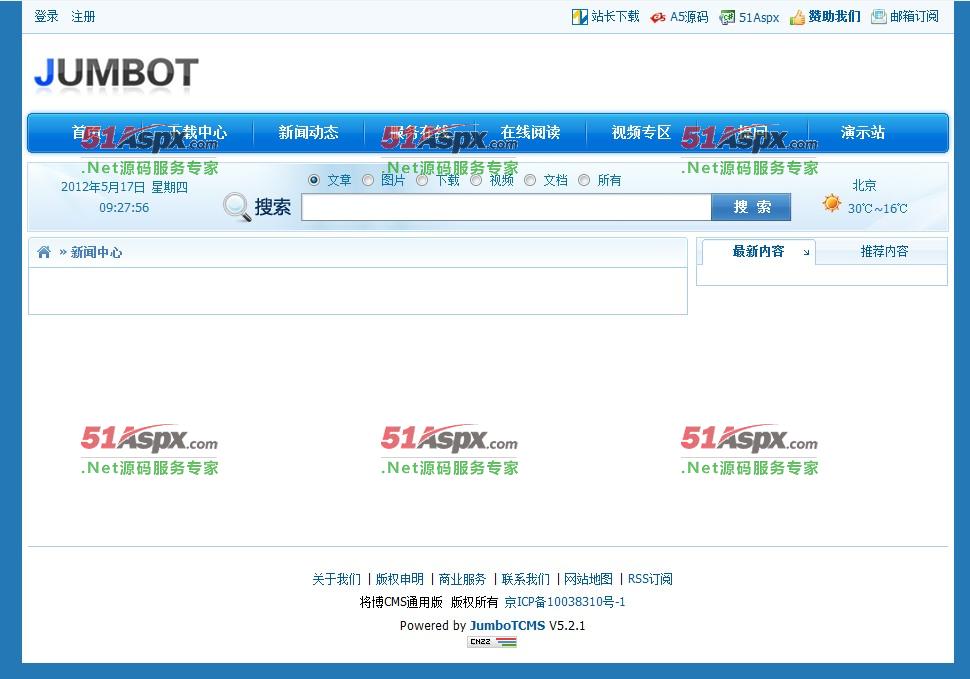The image size is (970, 679).
Task: Click the clock time 09:27:56
Action: pos(124,208)
